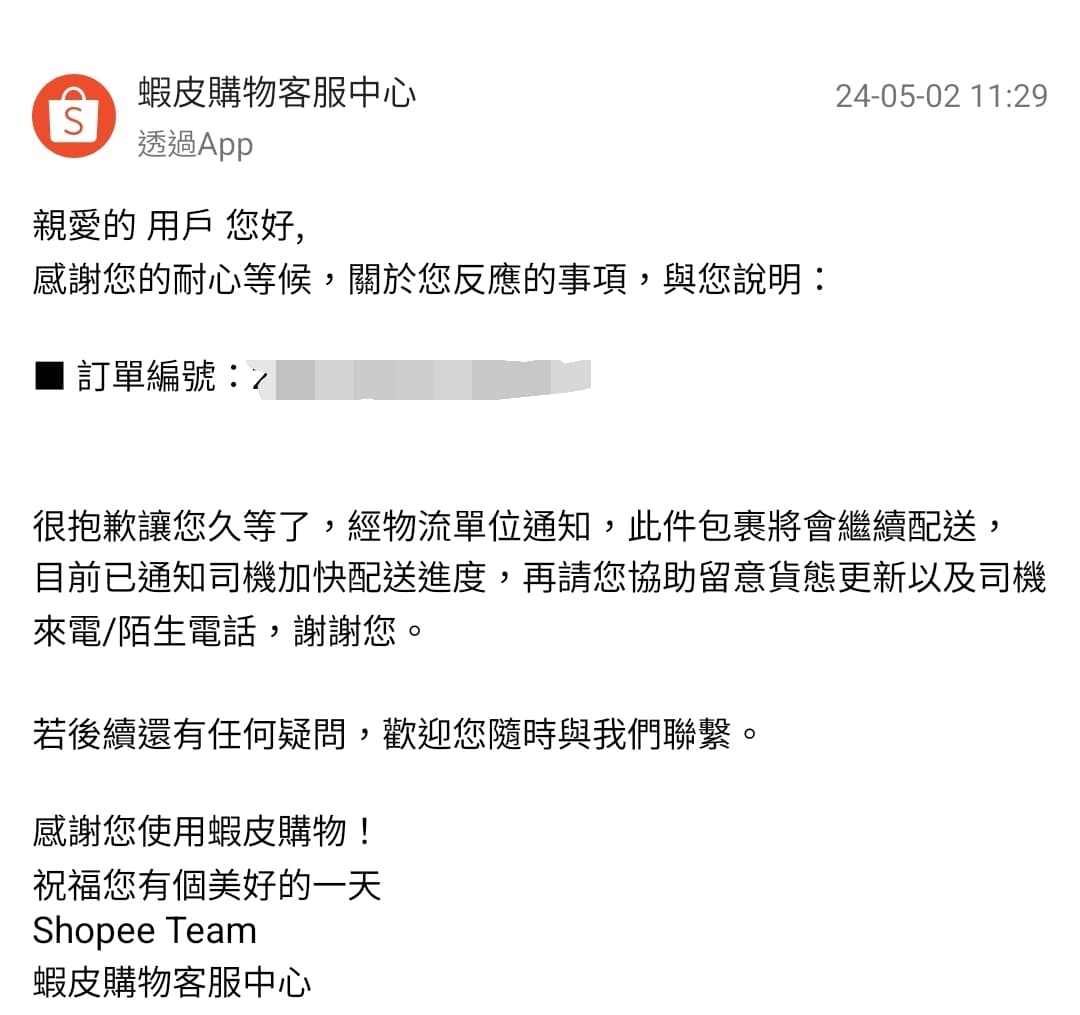The width and height of the screenshot is (1080, 1015).
Task: Click the closing 謝謝您 after 陌生電話
Action: (x=345, y=631)
